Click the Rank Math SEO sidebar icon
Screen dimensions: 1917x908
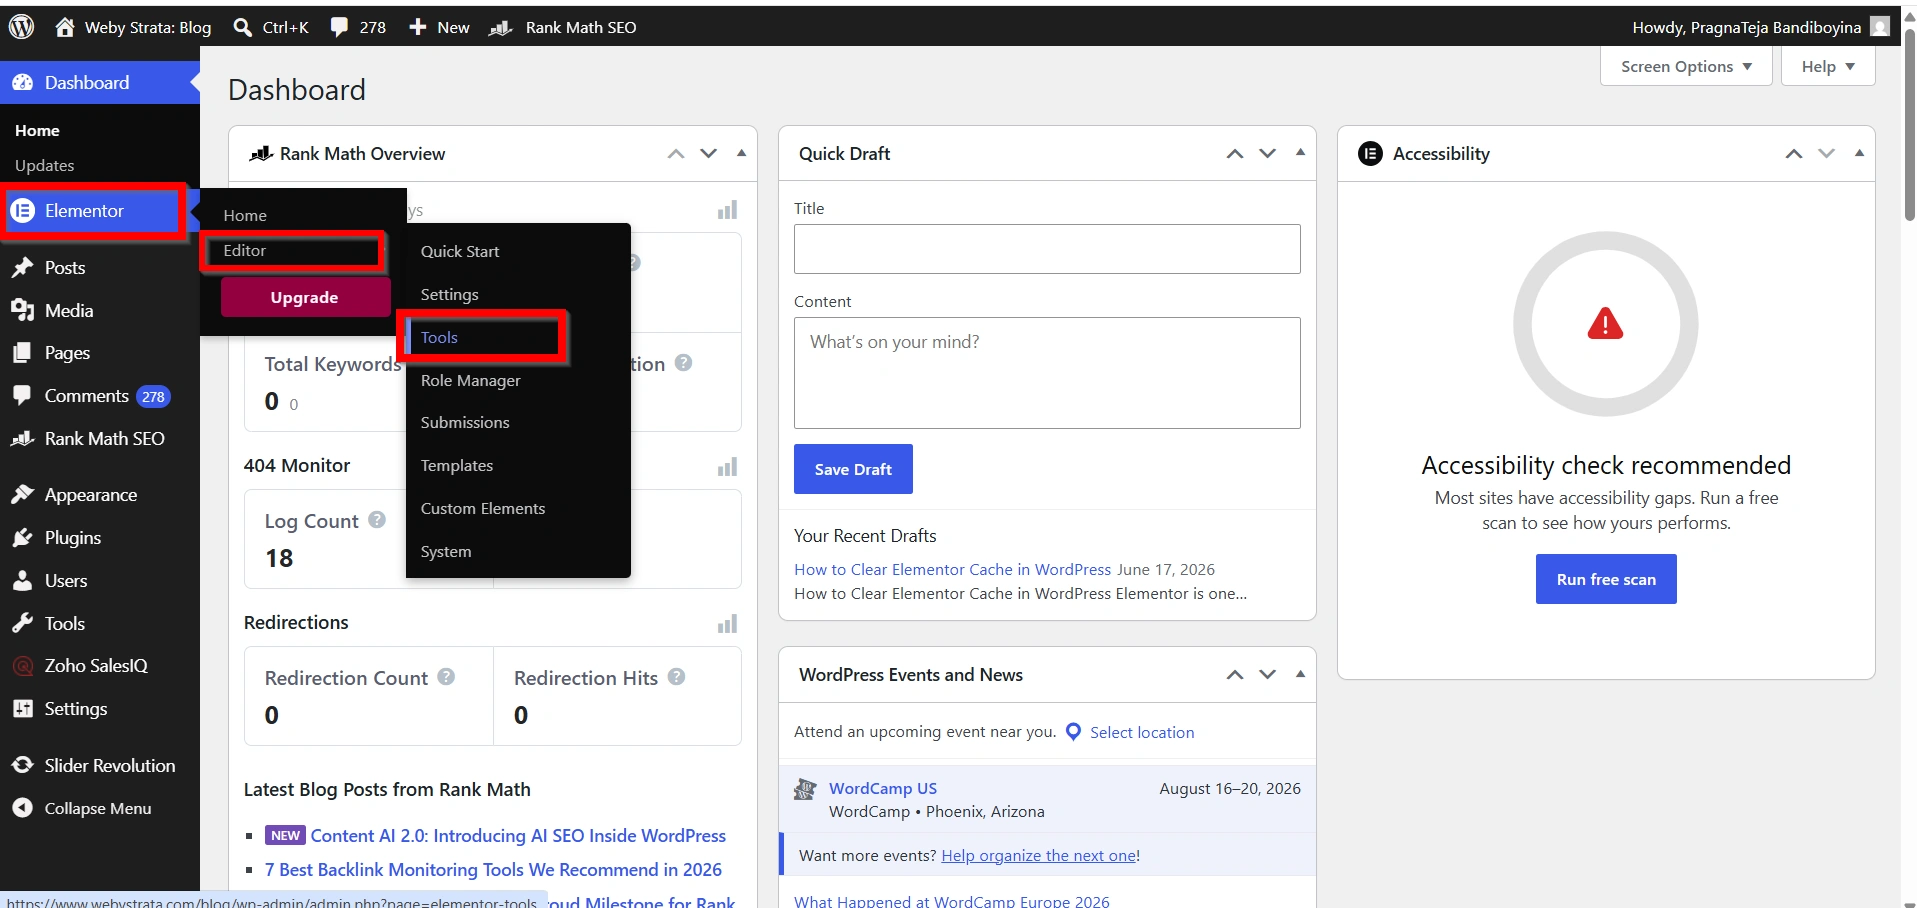(x=22, y=439)
